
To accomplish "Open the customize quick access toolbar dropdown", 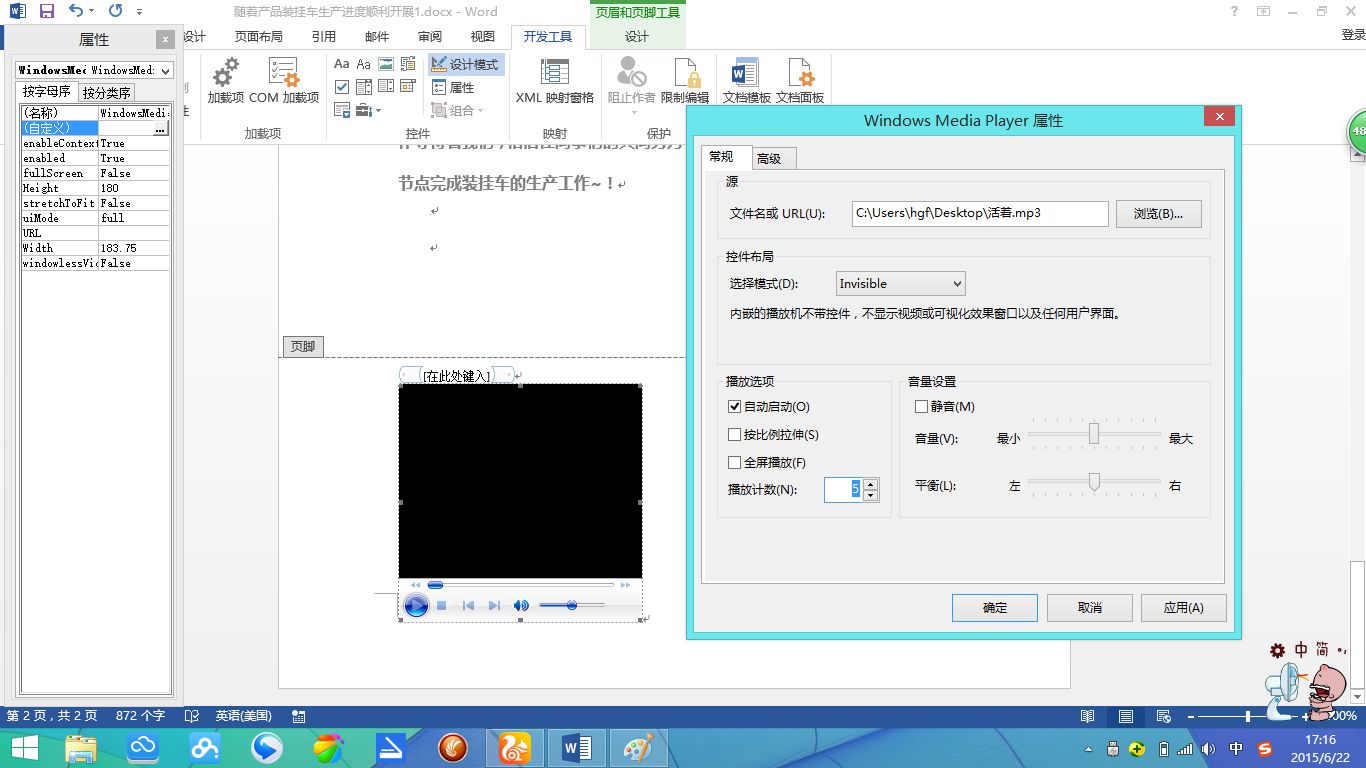I will click(139, 12).
